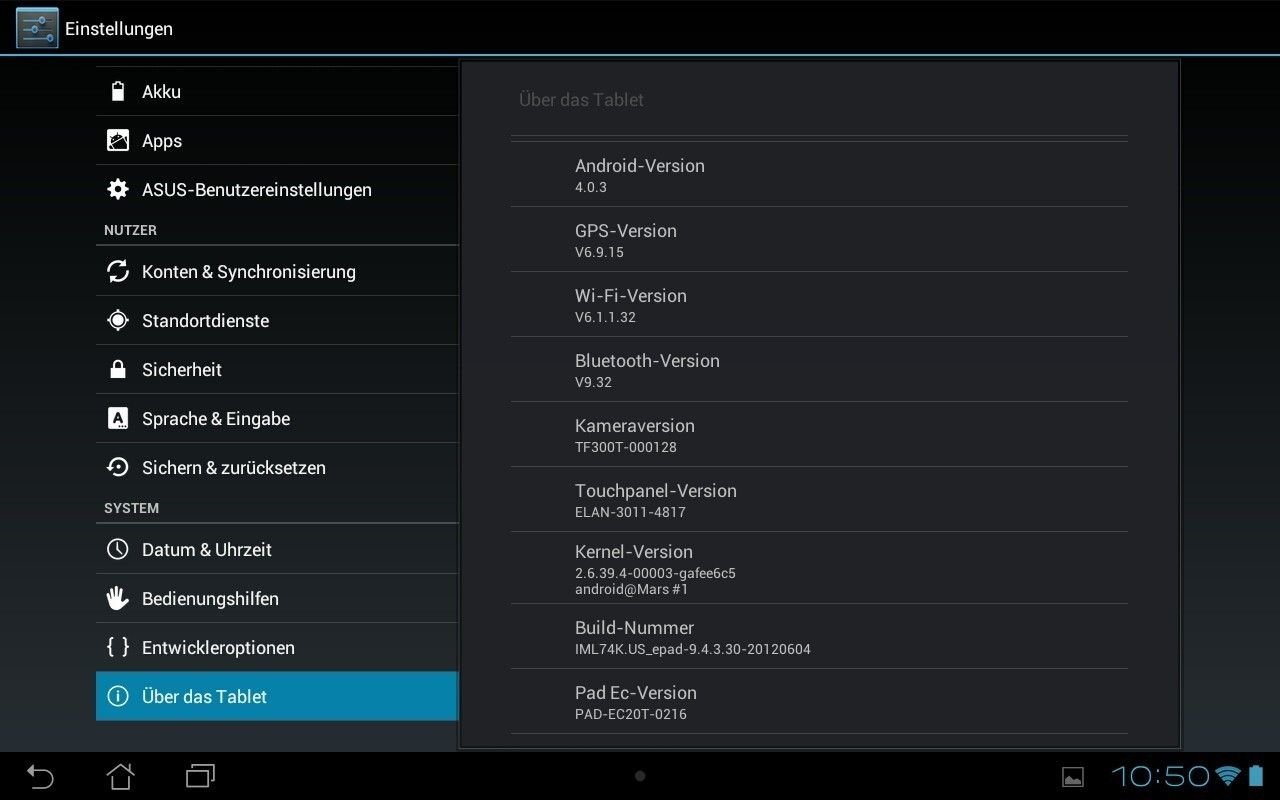Tap the Home navigation button
Viewport: 1280px width, 800px height.
[x=121, y=776]
